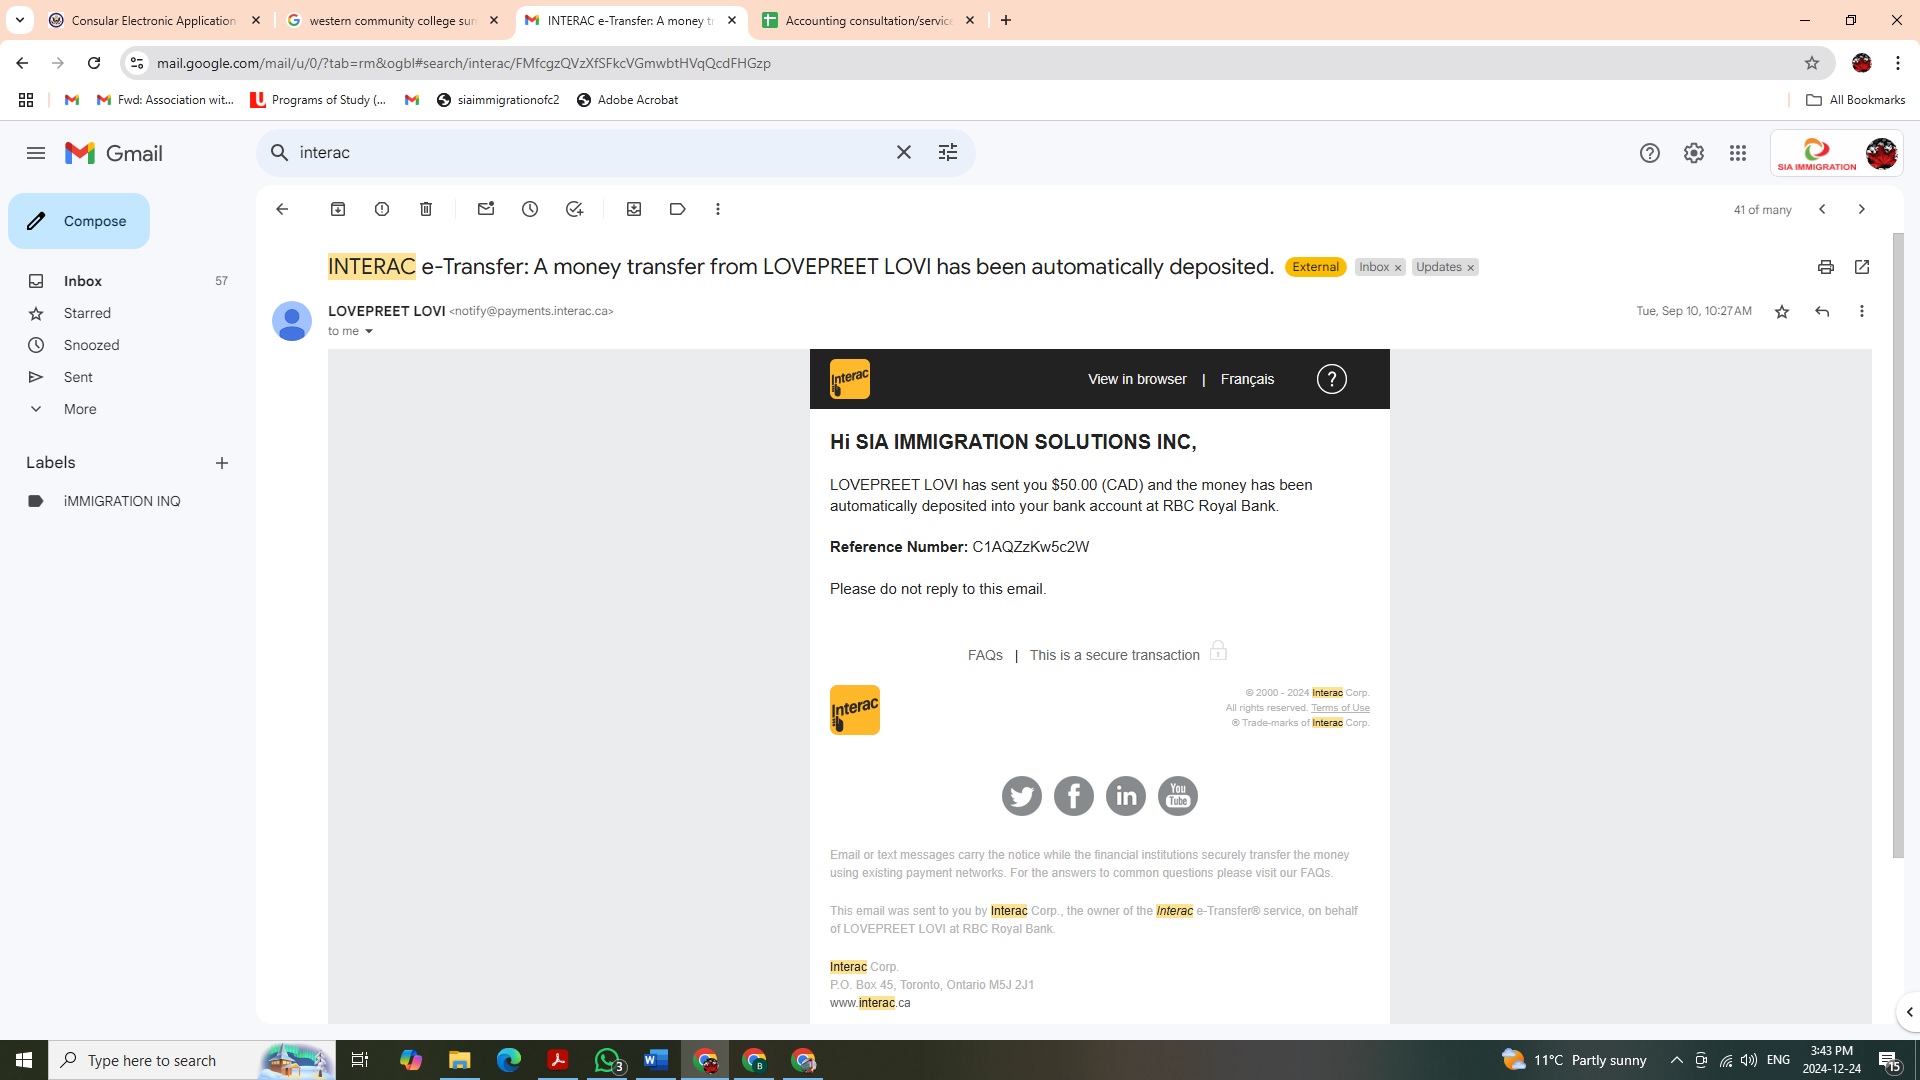This screenshot has height=1080, width=1920.
Task: Print the entire email conversation
Action: (1826, 267)
